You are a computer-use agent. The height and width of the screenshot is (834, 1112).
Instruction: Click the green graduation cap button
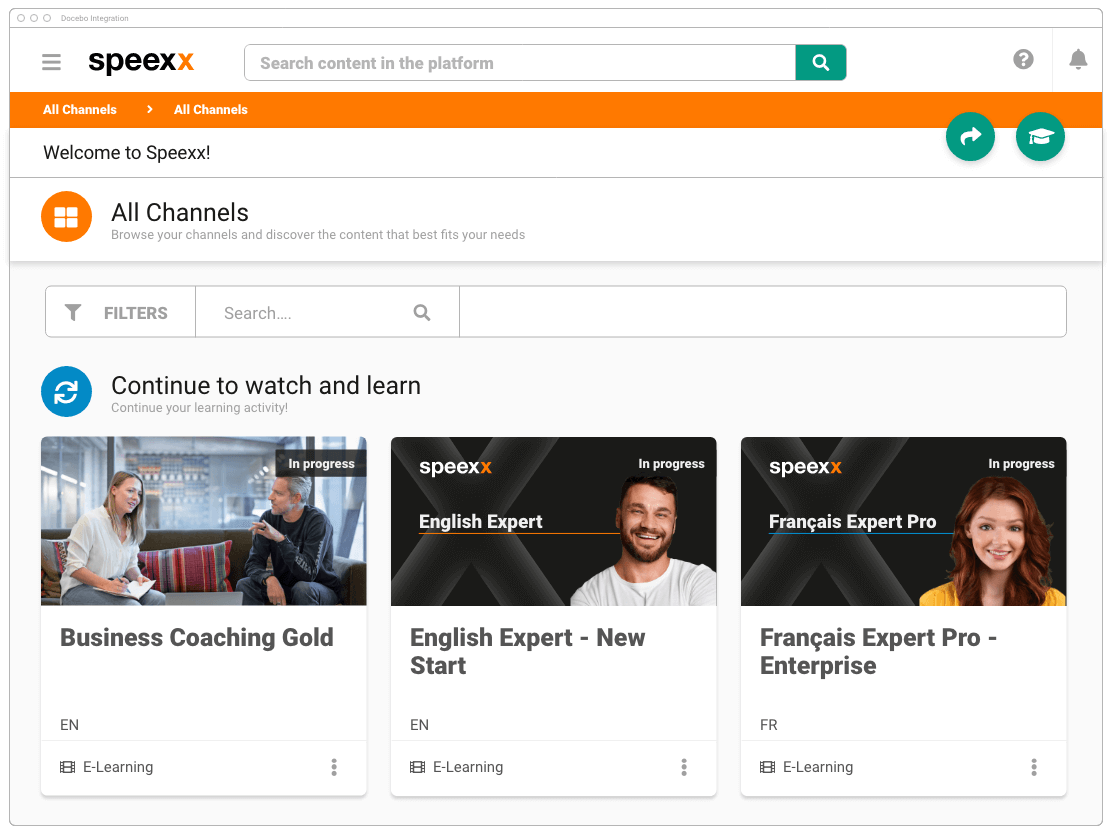(x=1040, y=136)
